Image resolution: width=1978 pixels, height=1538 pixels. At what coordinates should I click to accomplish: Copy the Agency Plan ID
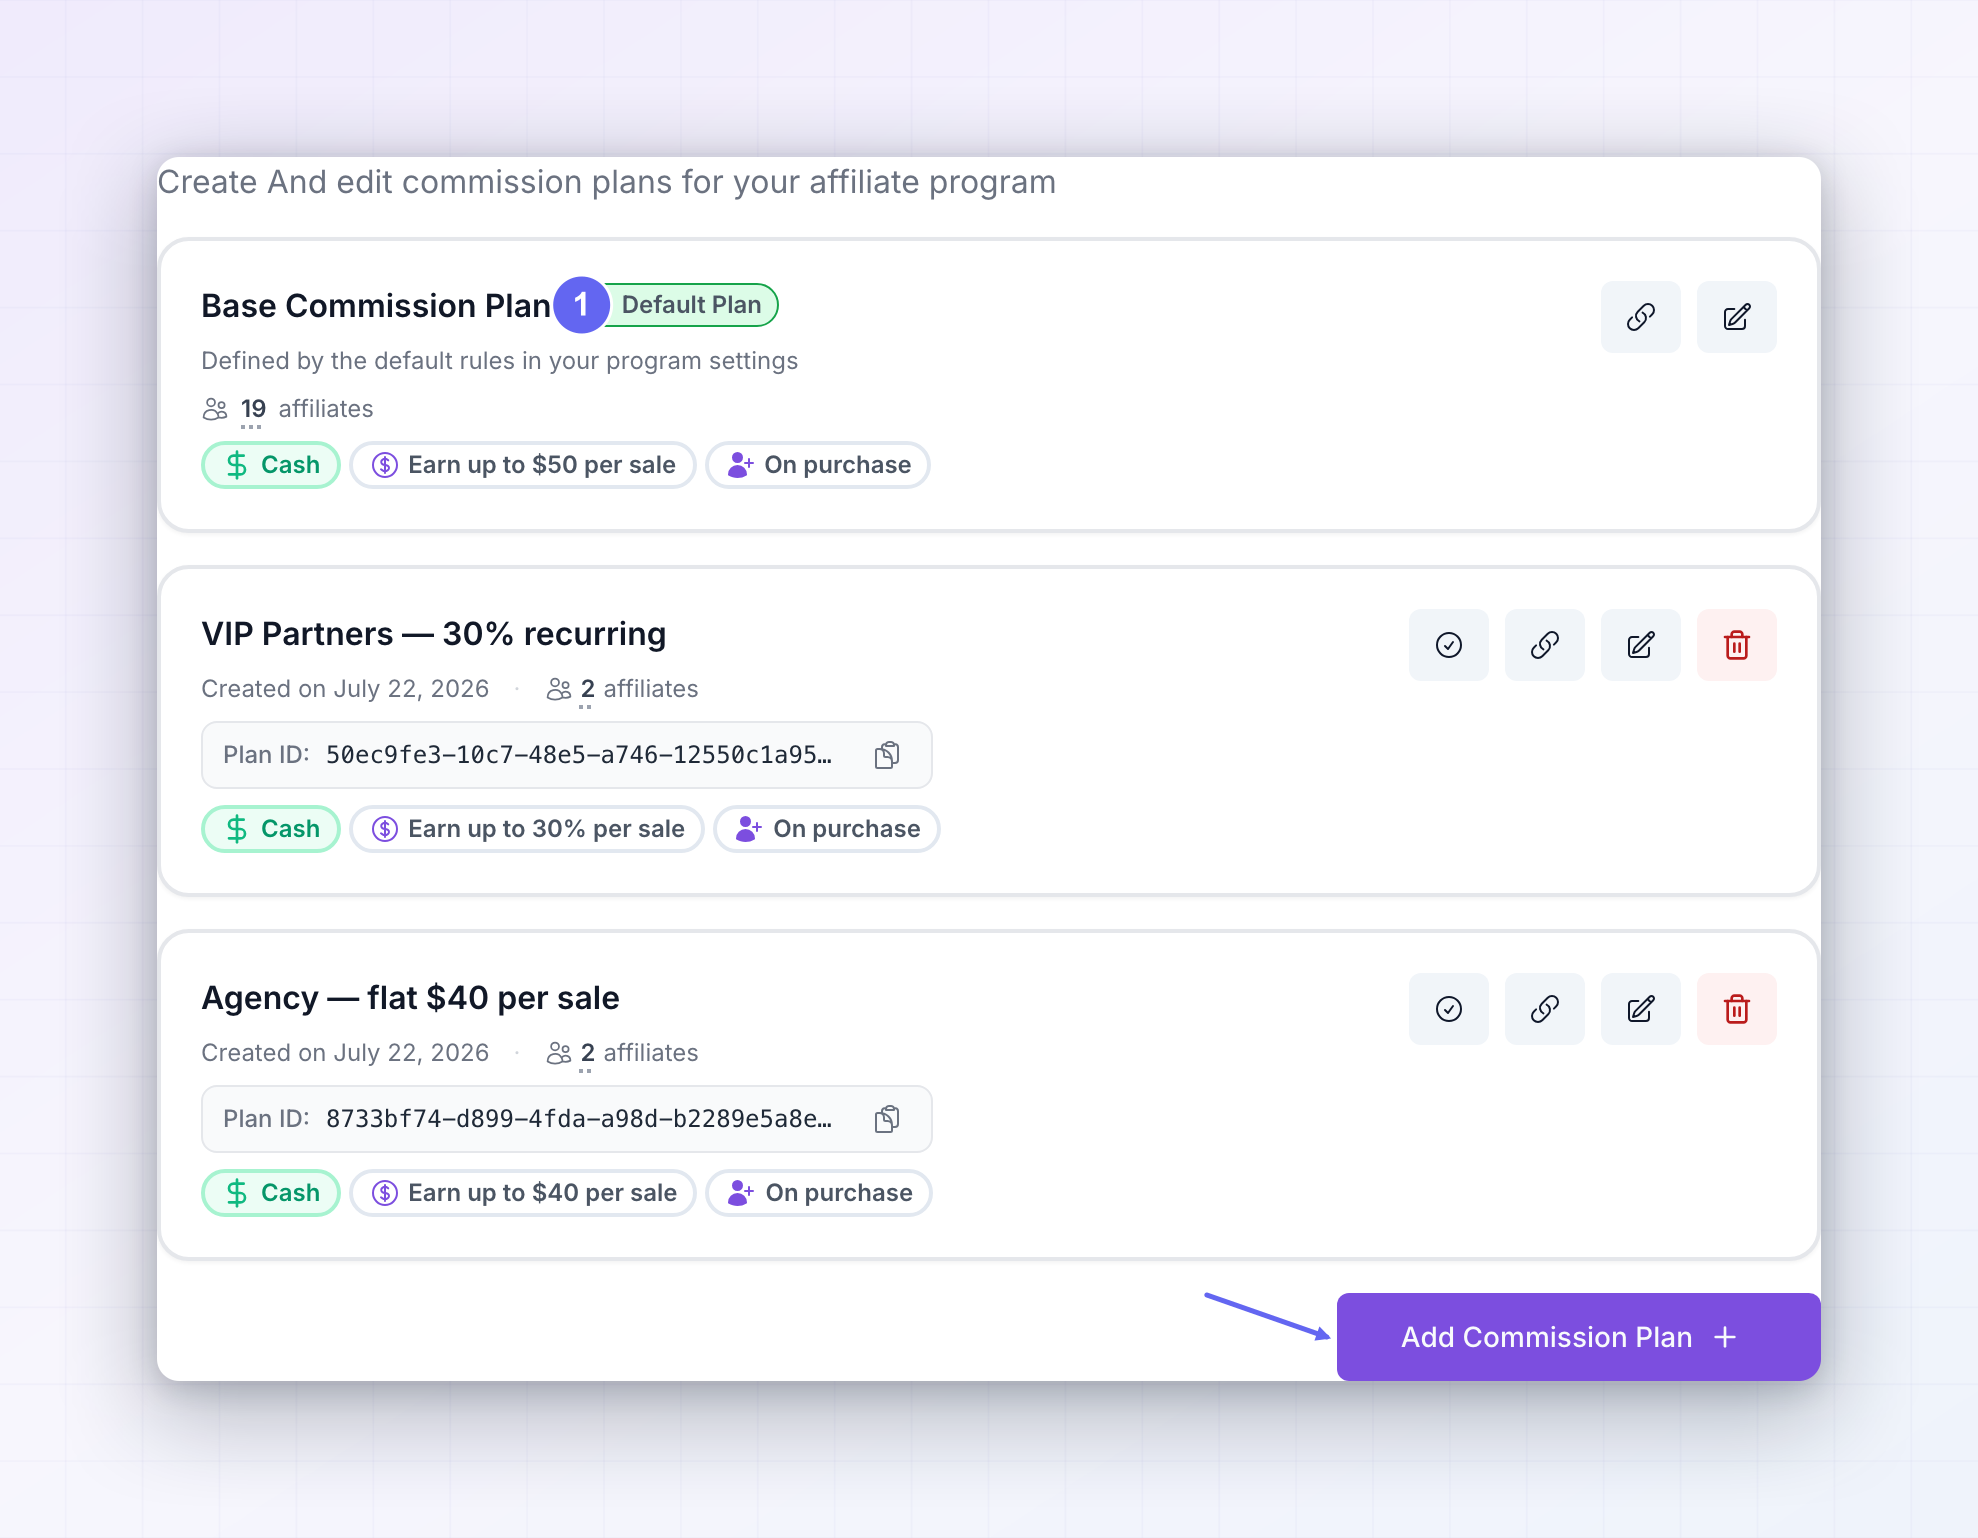pos(887,1119)
